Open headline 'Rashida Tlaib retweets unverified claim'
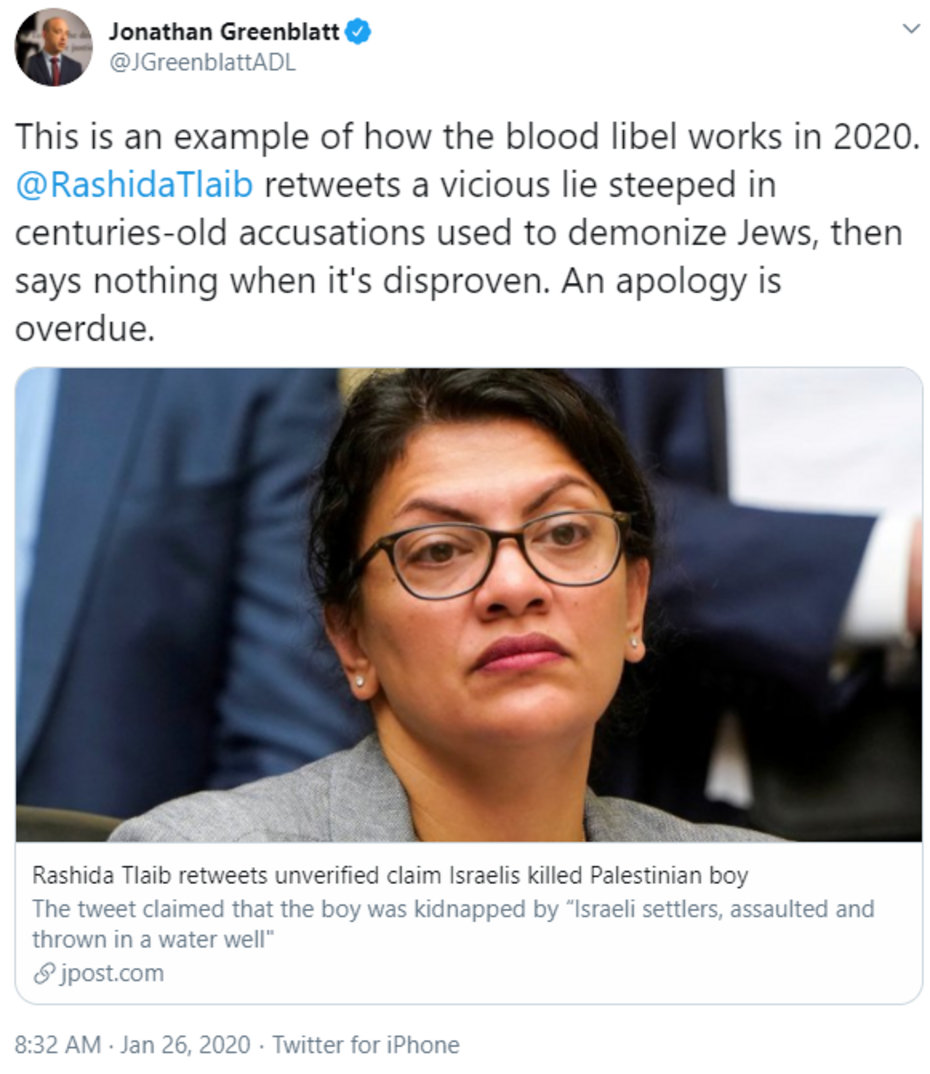930x1074 pixels. pyautogui.click(x=390, y=875)
